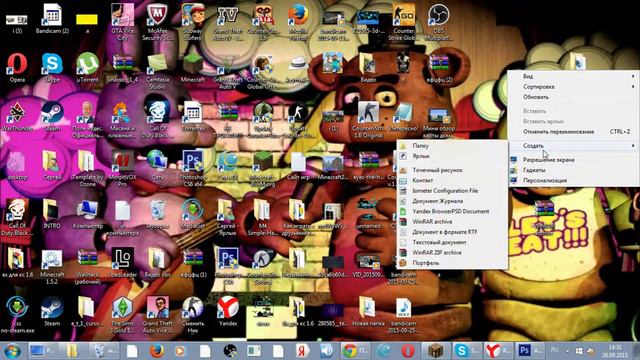Select the LoadLoader desktop icon
This screenshot has width=640, height=360.
click(122, 262)
